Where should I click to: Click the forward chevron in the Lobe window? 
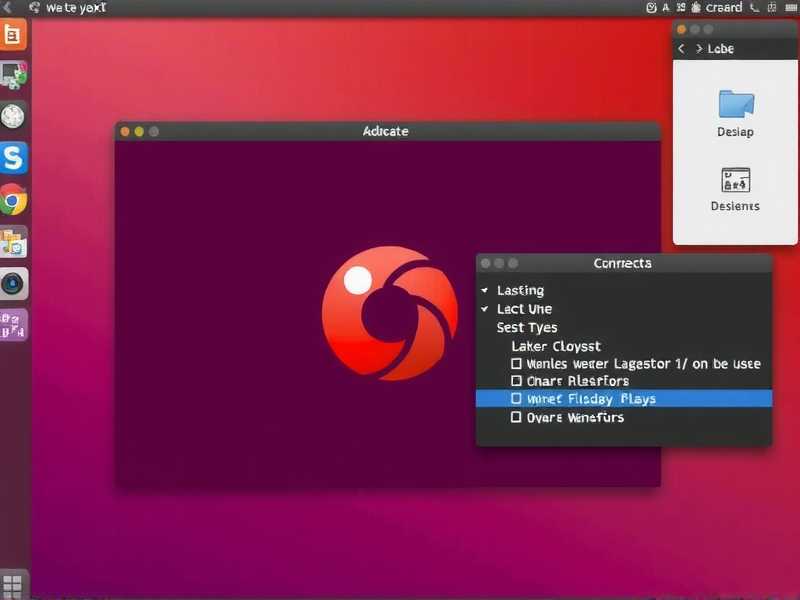(x=698, y=47)
